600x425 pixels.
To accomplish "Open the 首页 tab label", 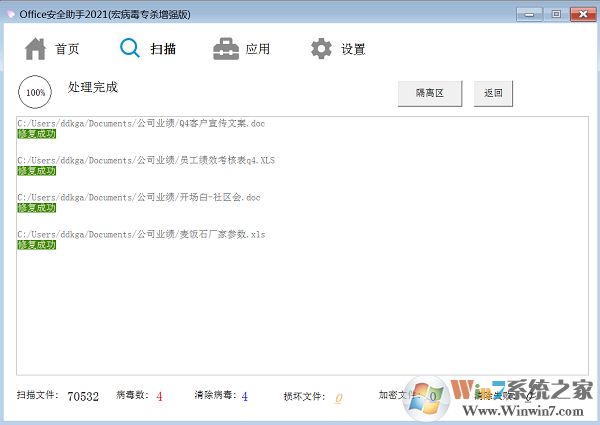I will tap(67, 49).
